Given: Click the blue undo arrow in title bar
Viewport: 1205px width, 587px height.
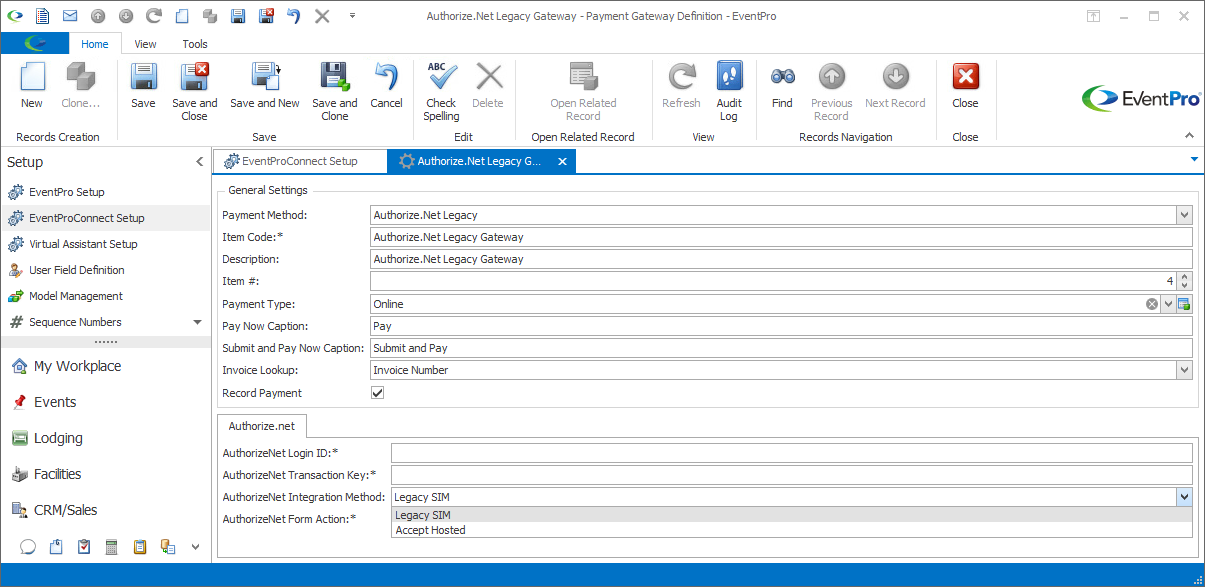Looking at the screenshot, I should pyautogui.click(x=294, y=16).
